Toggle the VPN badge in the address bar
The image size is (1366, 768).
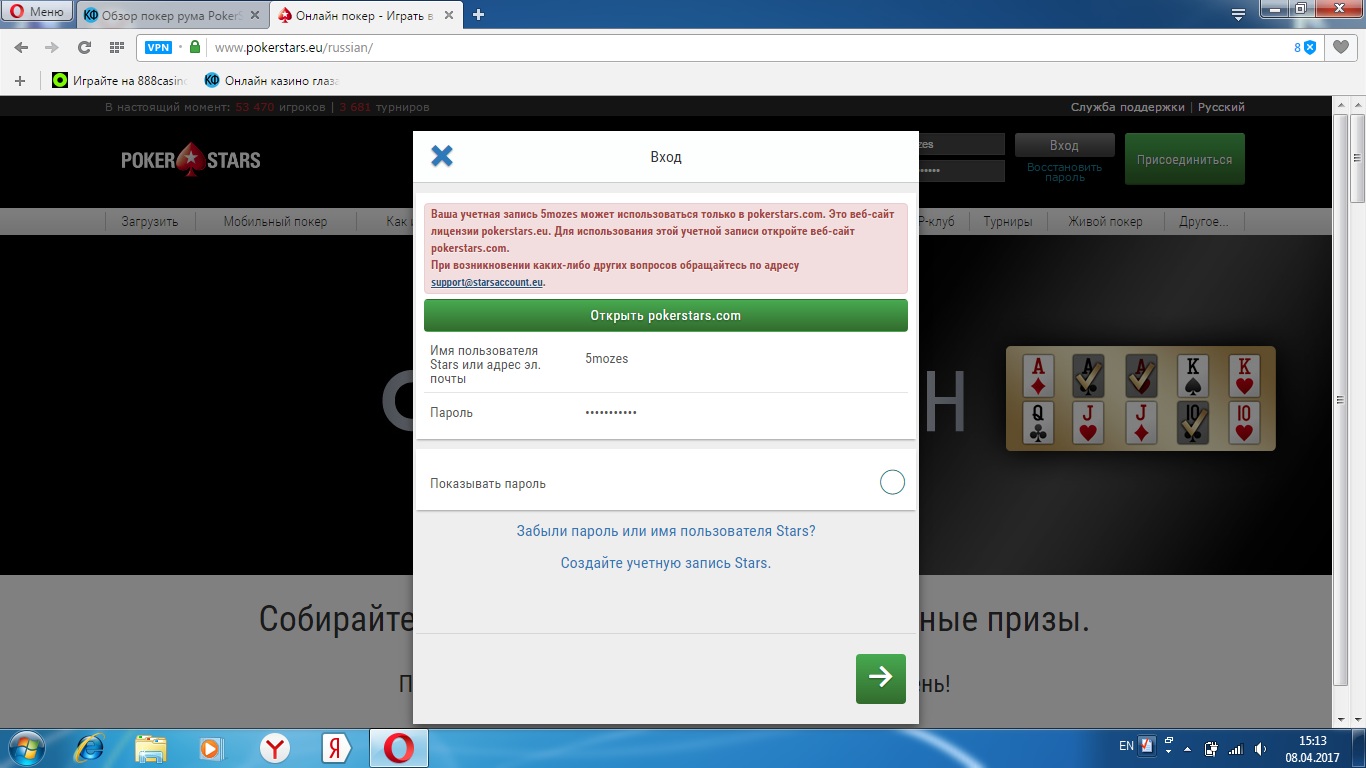coord(158,47)
